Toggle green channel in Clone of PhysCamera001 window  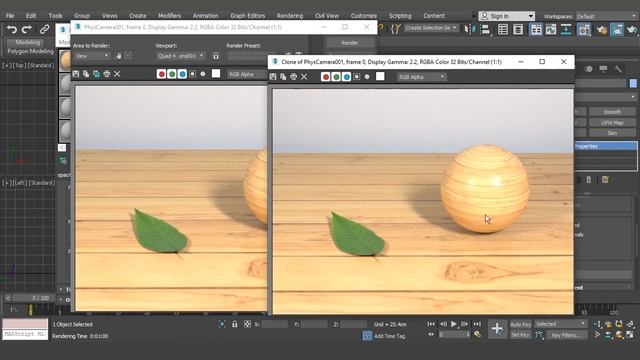tap(336, 77)
